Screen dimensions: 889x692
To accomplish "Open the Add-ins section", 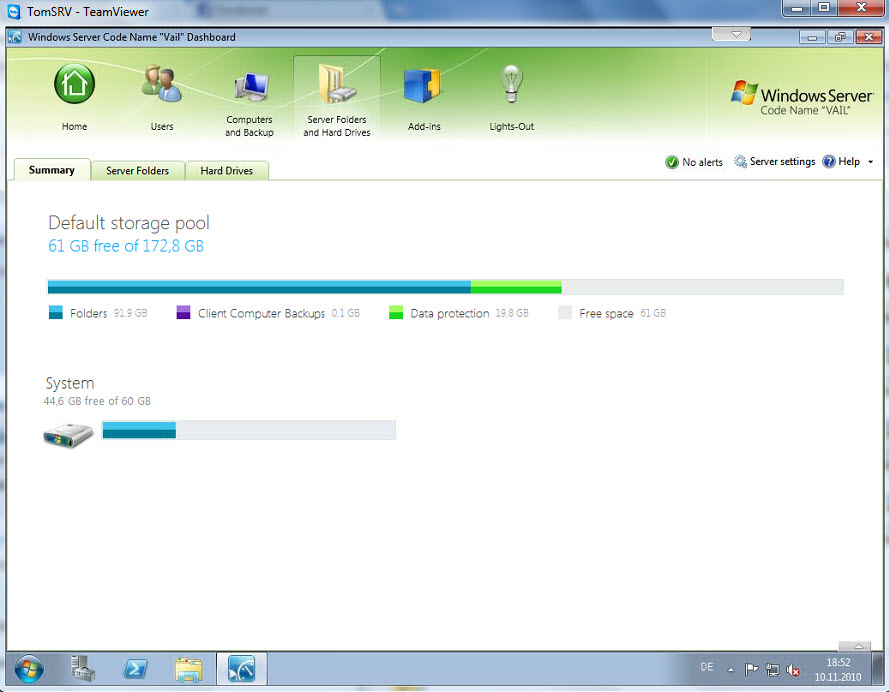I will (x=424, y=87).
